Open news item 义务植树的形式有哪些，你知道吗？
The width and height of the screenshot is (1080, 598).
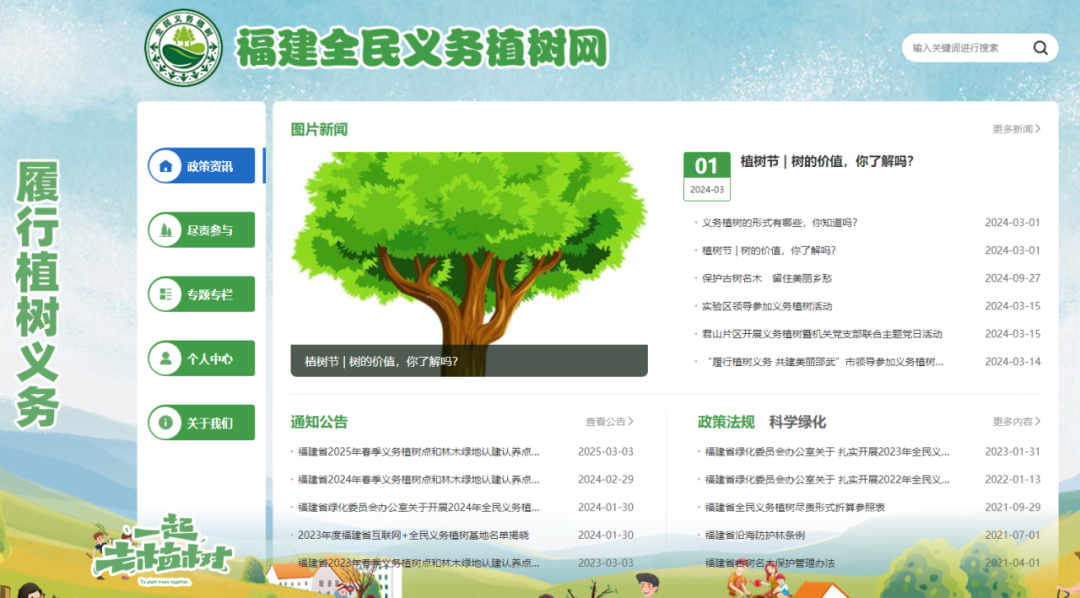[780, 223]
